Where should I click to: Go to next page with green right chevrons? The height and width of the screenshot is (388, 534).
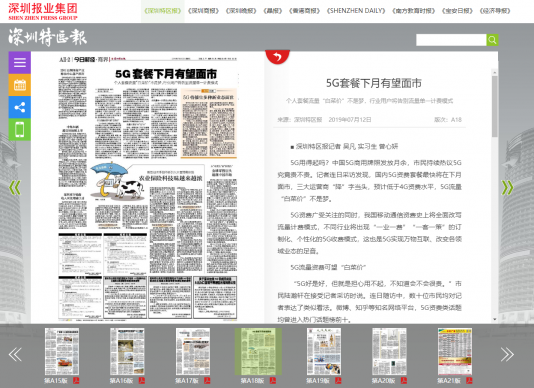point(507,188)
